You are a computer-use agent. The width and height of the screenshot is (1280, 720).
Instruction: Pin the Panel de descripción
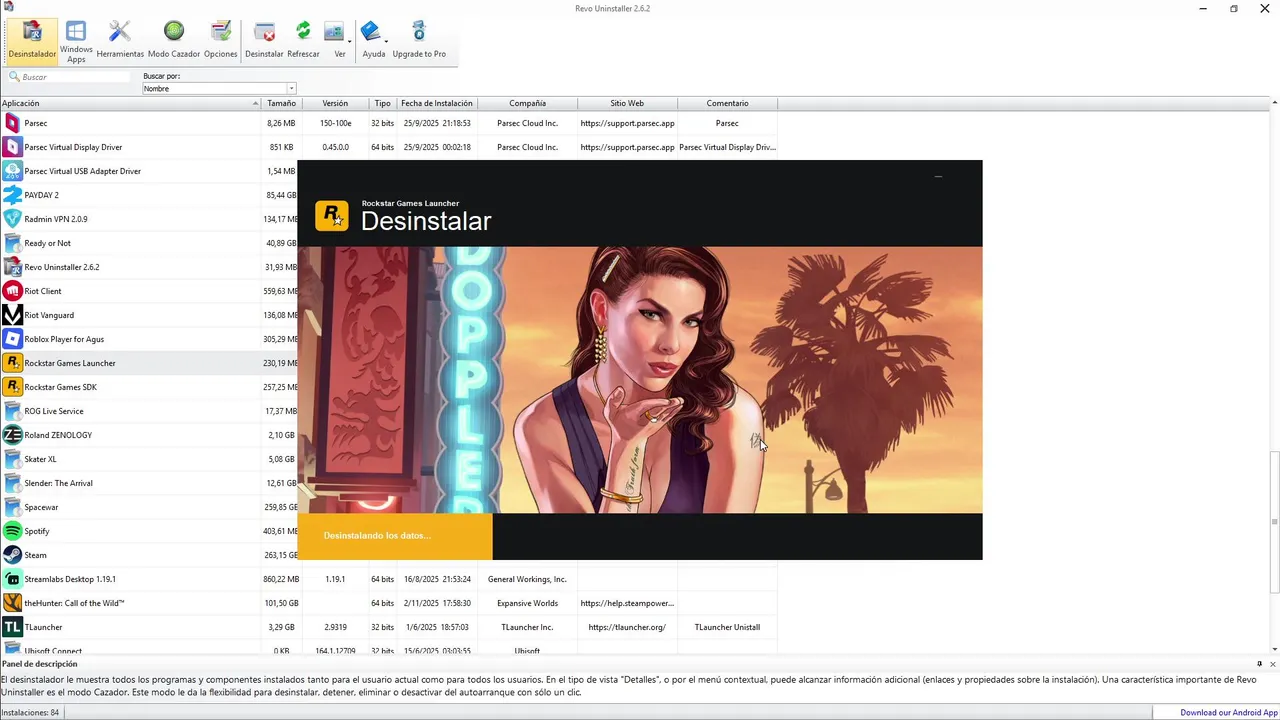click(x=1259, y=664)
